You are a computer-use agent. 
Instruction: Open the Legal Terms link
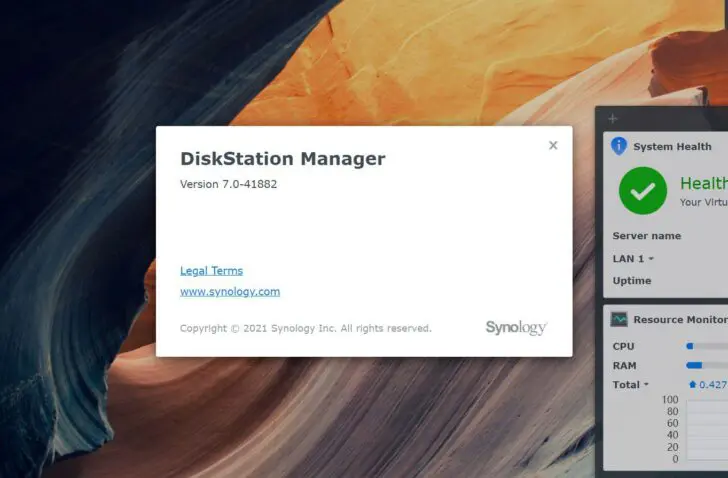(x=211, y=271)
